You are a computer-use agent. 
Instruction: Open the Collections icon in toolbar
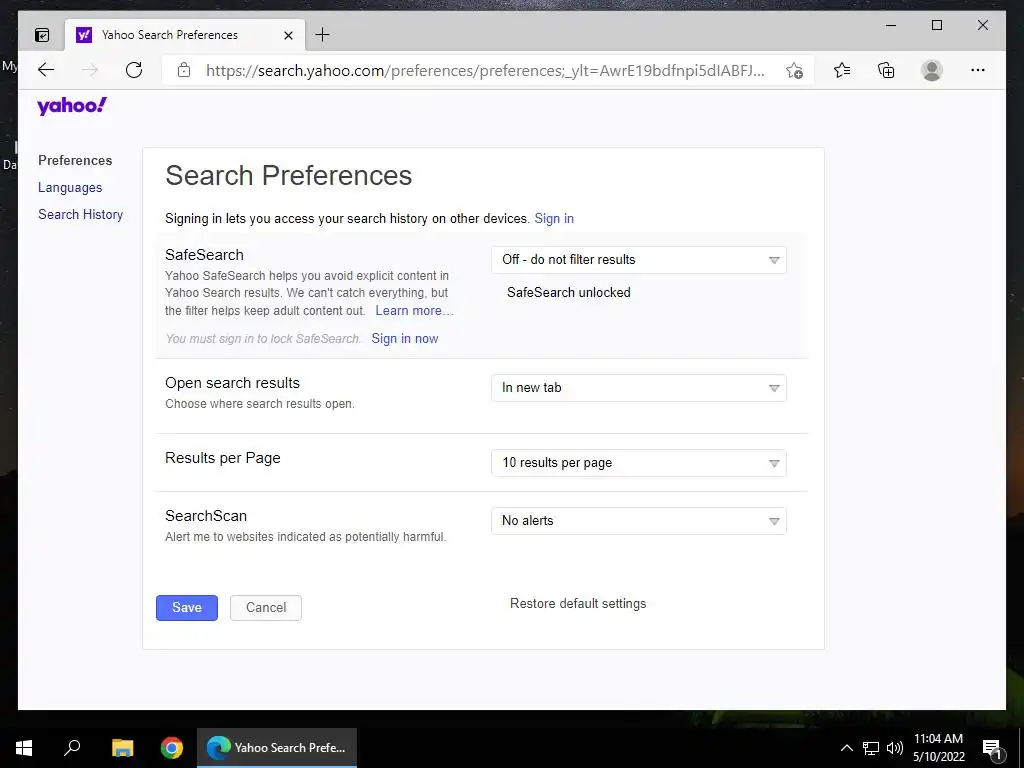(886, 70)
